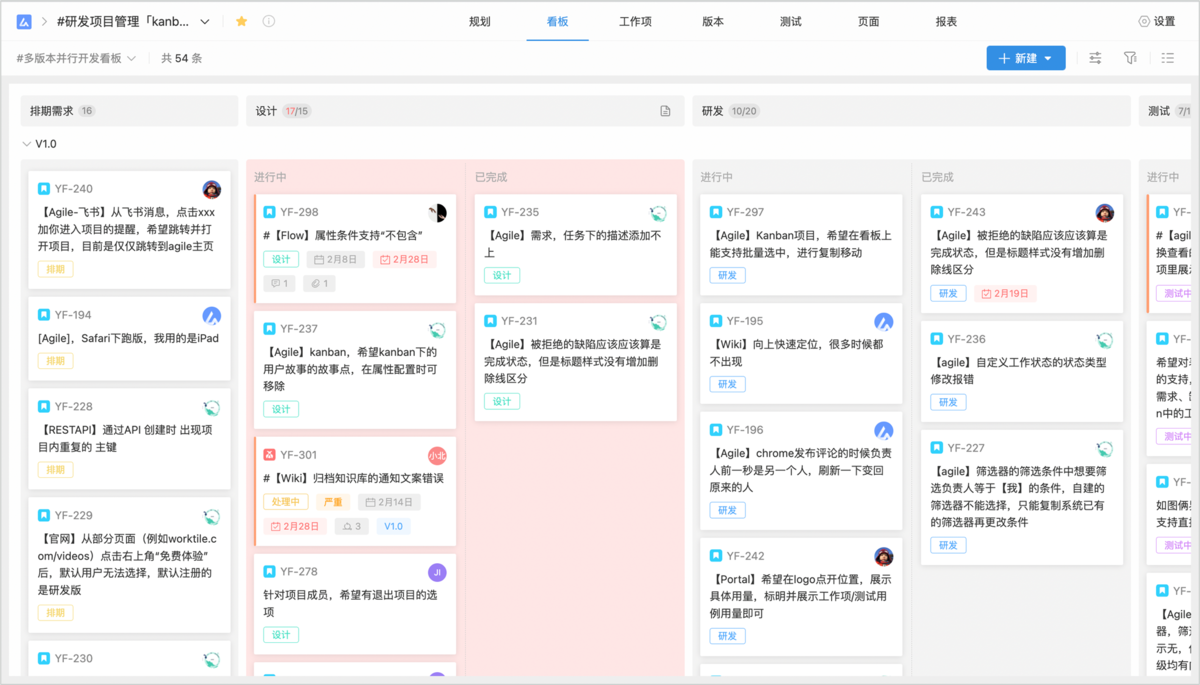Click the YF-297 card ID link
The width and height of the screenshot is (1200, 685).
[x=745, y=212]
